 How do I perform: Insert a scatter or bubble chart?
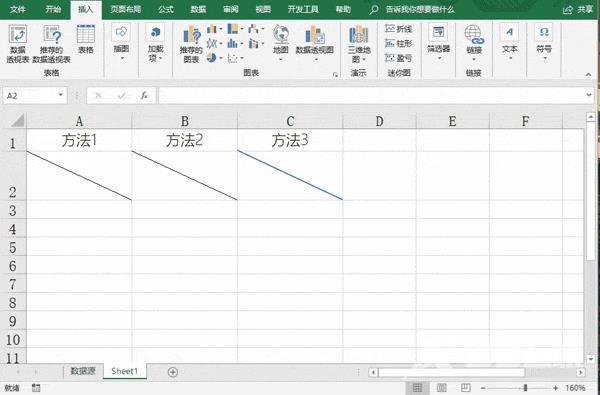[235, 58]
